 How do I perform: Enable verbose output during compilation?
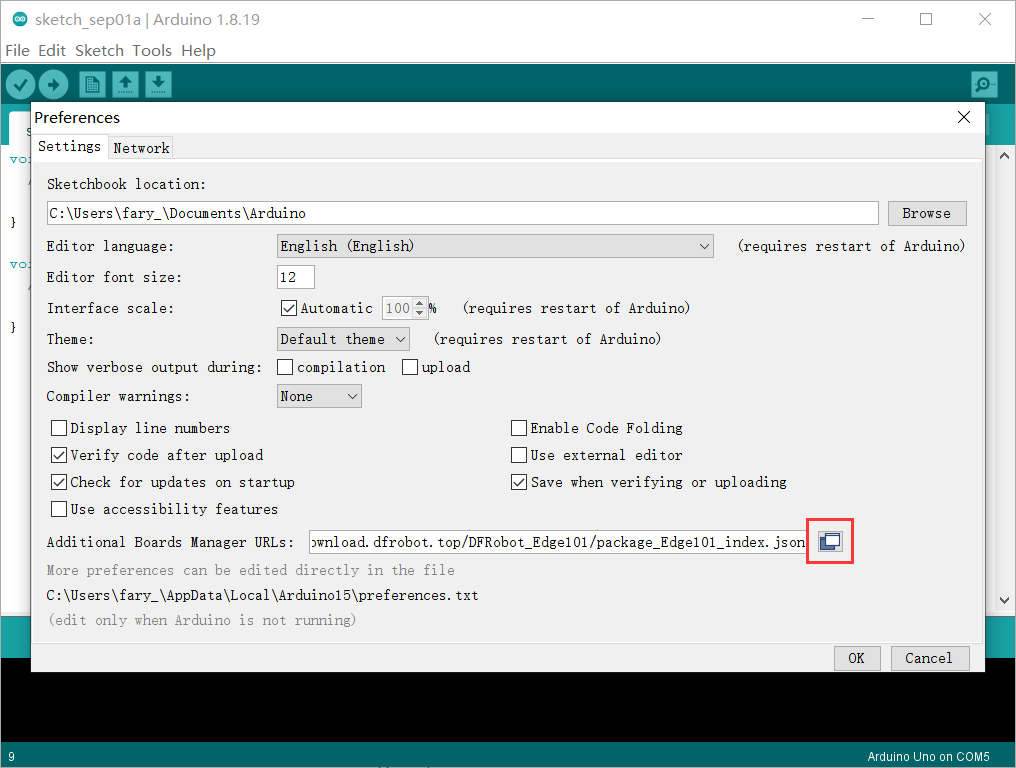point(285,367)
